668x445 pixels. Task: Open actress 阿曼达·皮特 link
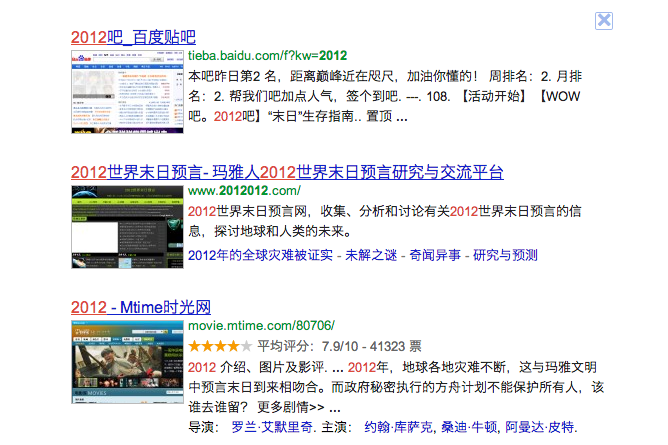pyautogui.click(x=540, y=427)
